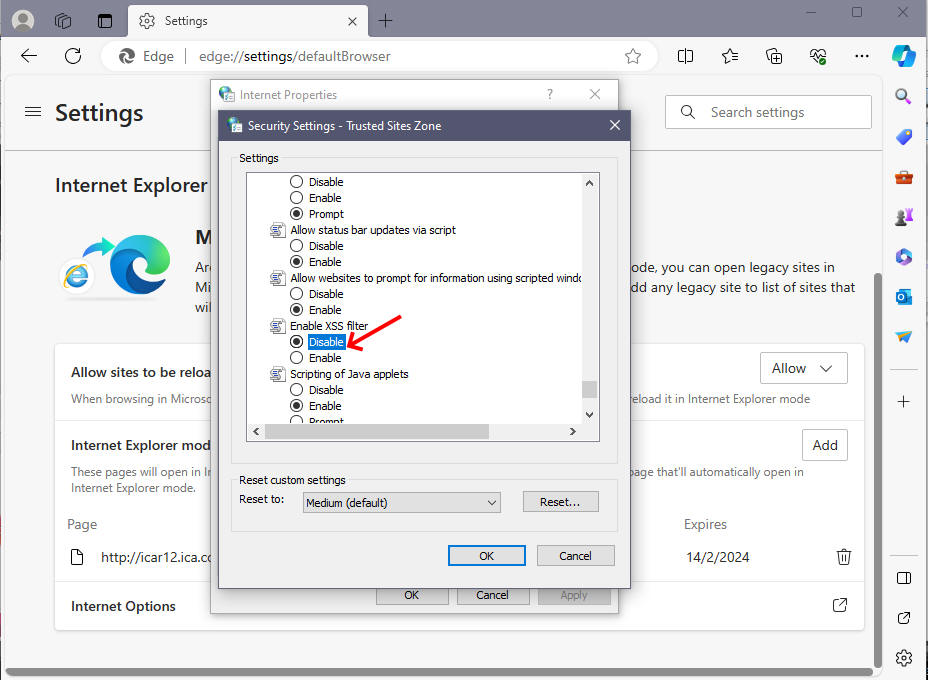Viewport: 928px width, 680px height.
Task: Reload the page with the refresh icon
Action: point(73,56)
